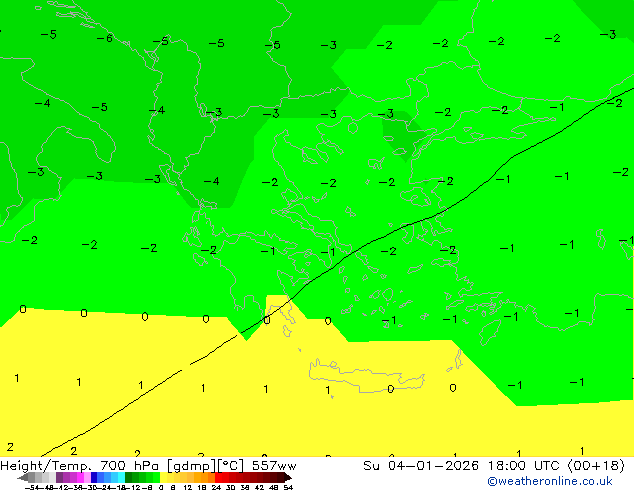Click the '700 hPa' level label
Viewport: 634px width, 490px height.
pyautogui.click(x=129, y=466)
